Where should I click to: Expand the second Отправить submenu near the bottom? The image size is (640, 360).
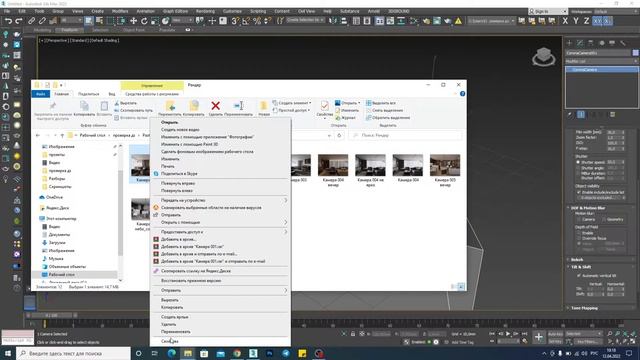221,290
